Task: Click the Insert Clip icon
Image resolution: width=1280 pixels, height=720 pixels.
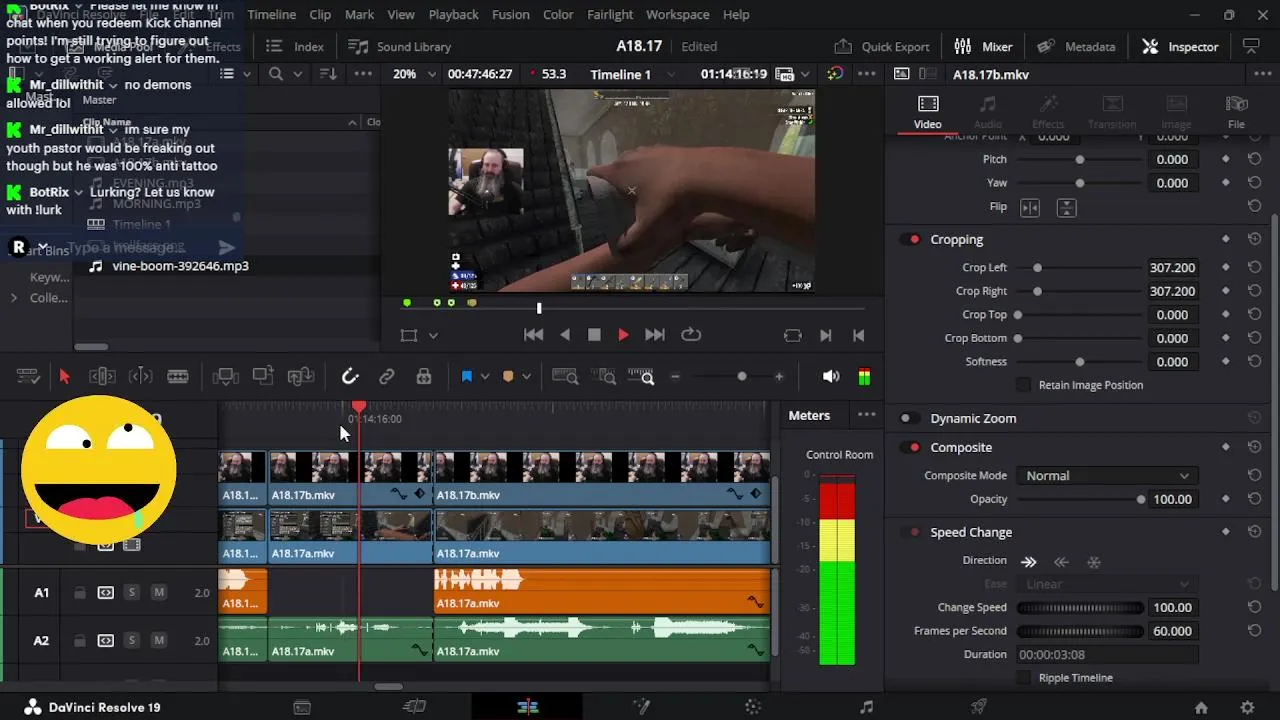Action: pyautogui.click(x=226, y=377)
